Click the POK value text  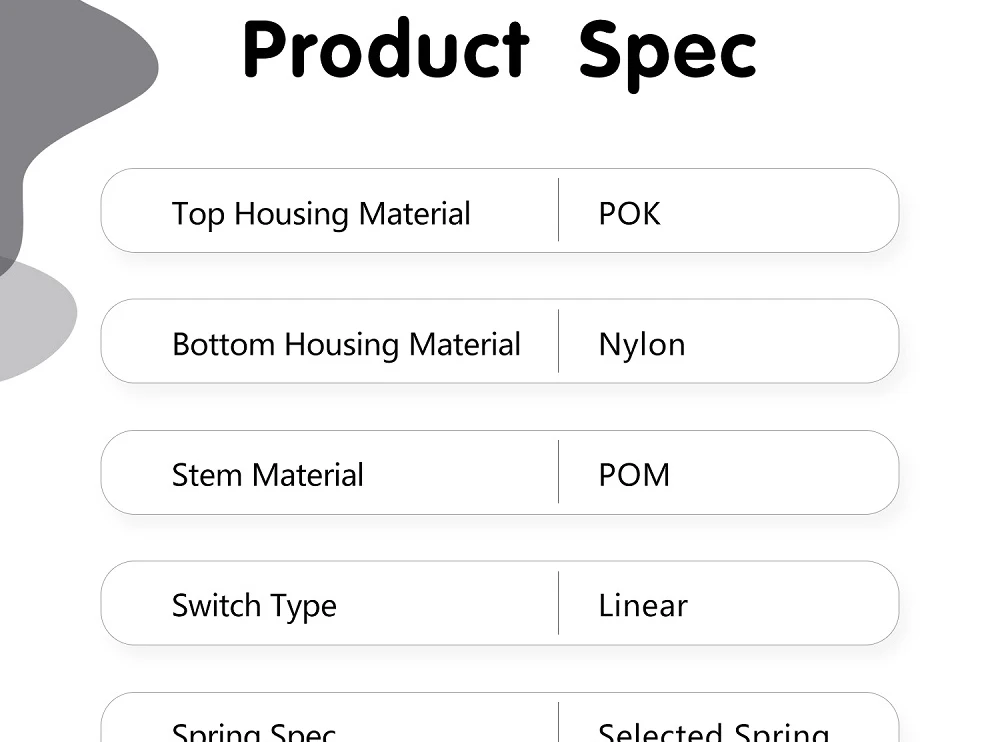(x=629, y=214)
